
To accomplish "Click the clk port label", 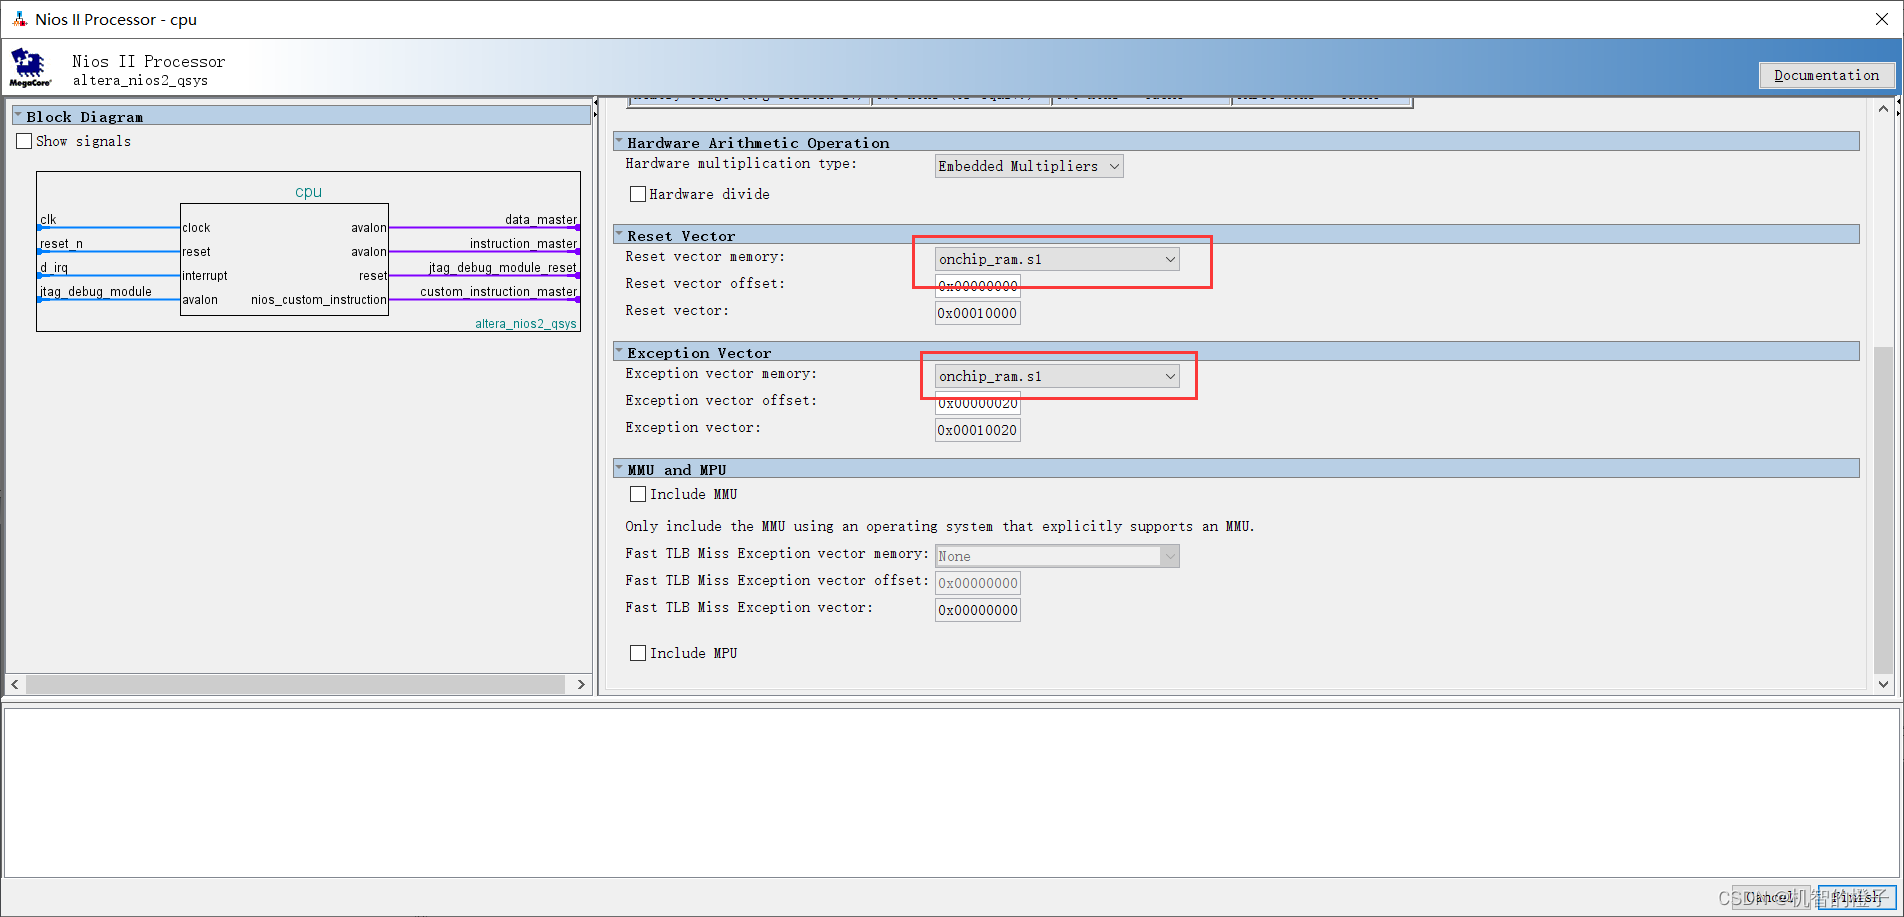I will [x=48, y=219].
